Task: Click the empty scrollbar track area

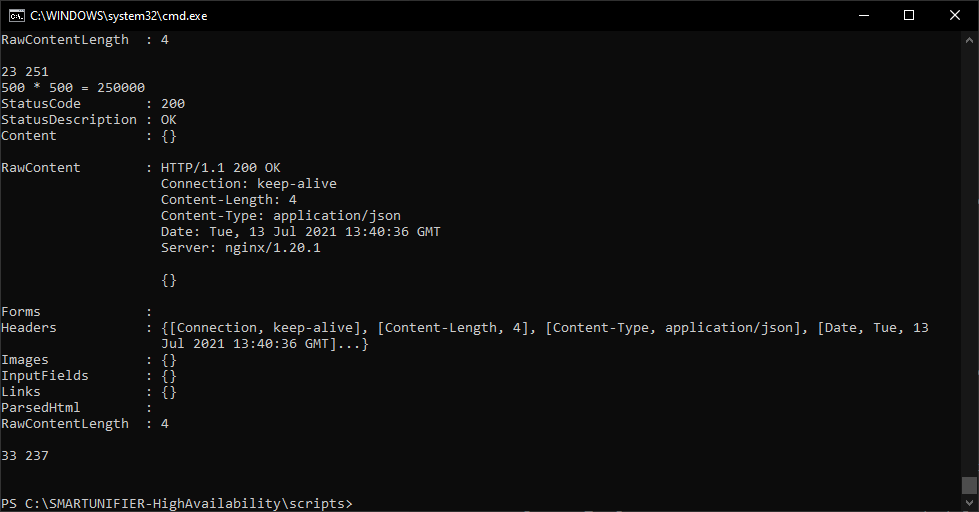Action: pyautogui.click(x=969, y=262)
